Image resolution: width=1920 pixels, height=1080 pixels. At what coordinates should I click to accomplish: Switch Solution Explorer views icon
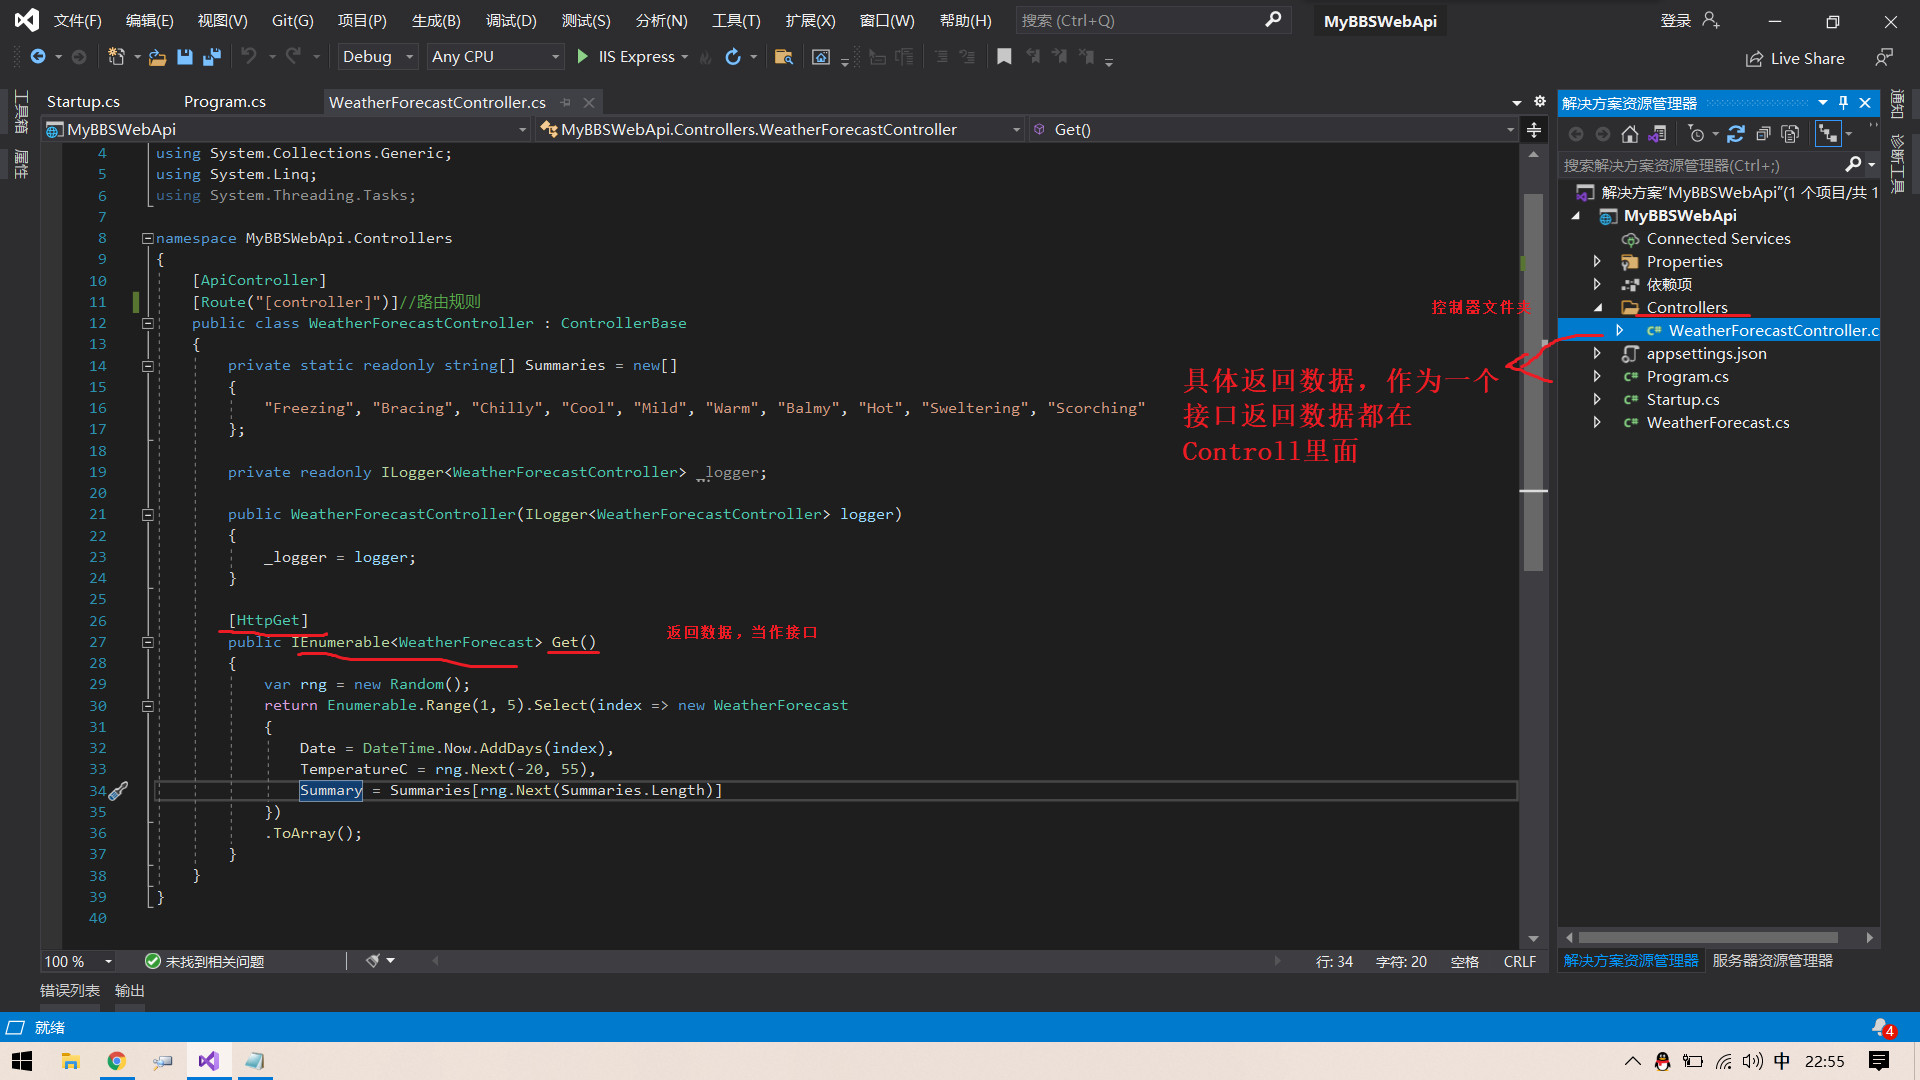pyautogui.click(x=1657, y=134)
